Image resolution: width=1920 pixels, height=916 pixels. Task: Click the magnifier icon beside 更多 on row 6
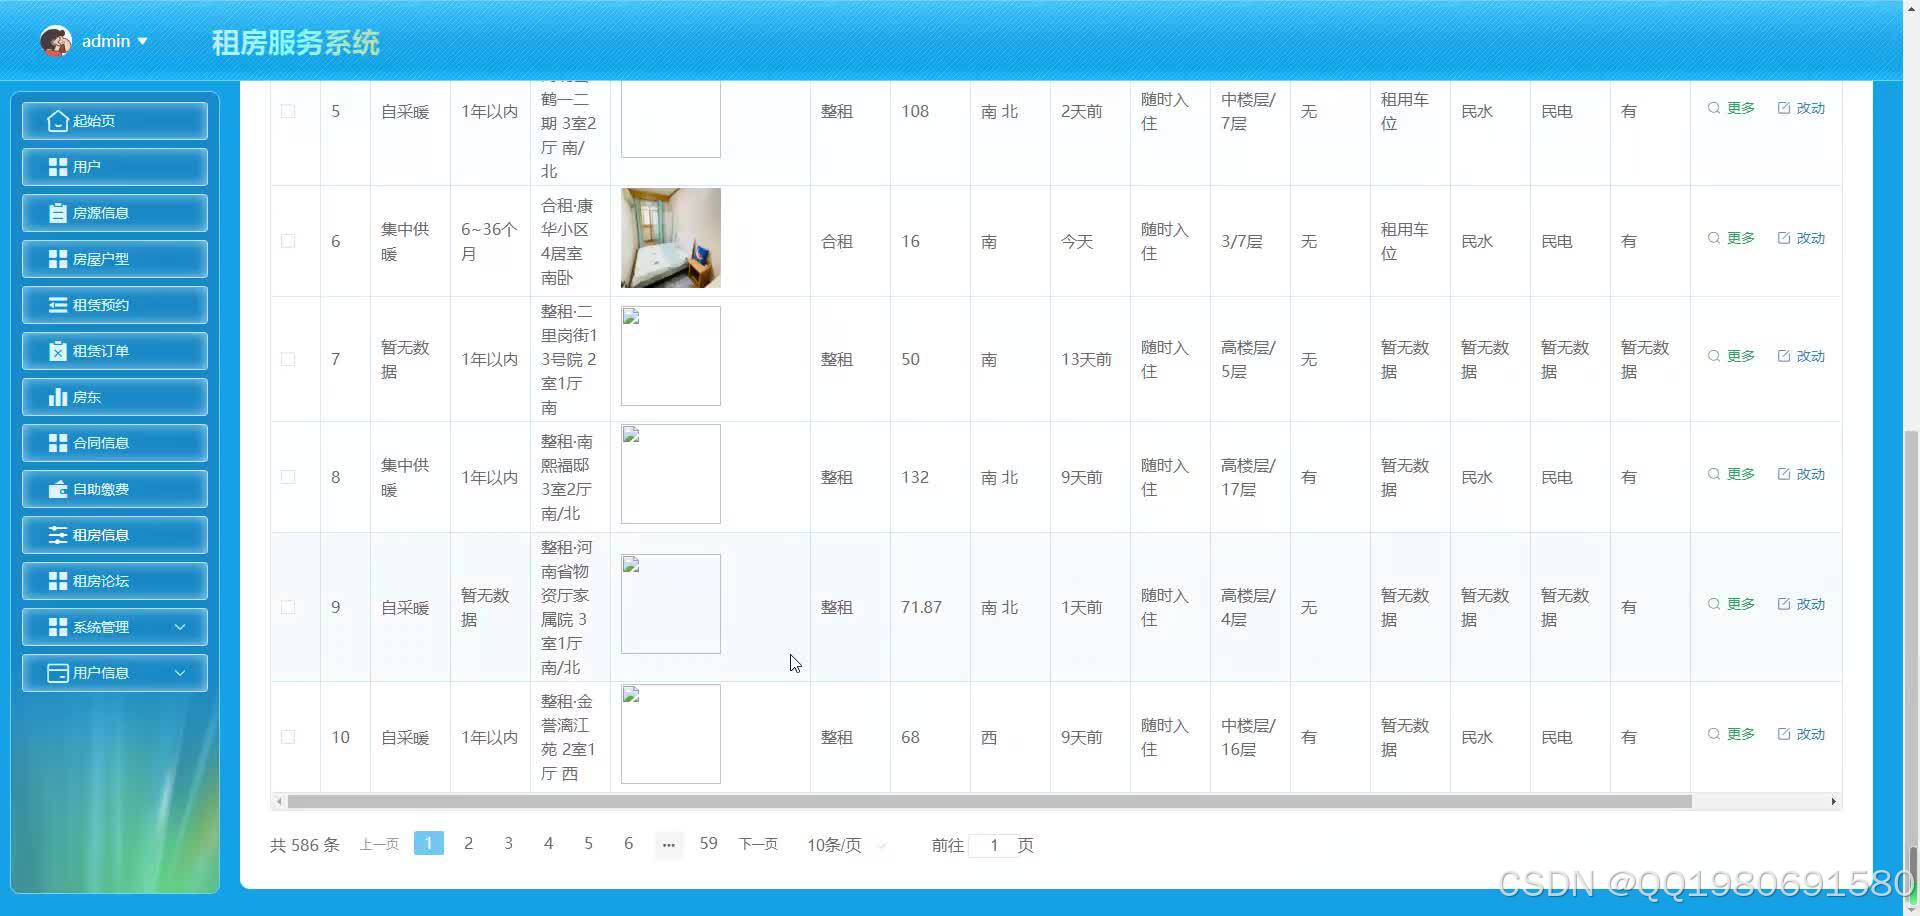point(1713,238)
